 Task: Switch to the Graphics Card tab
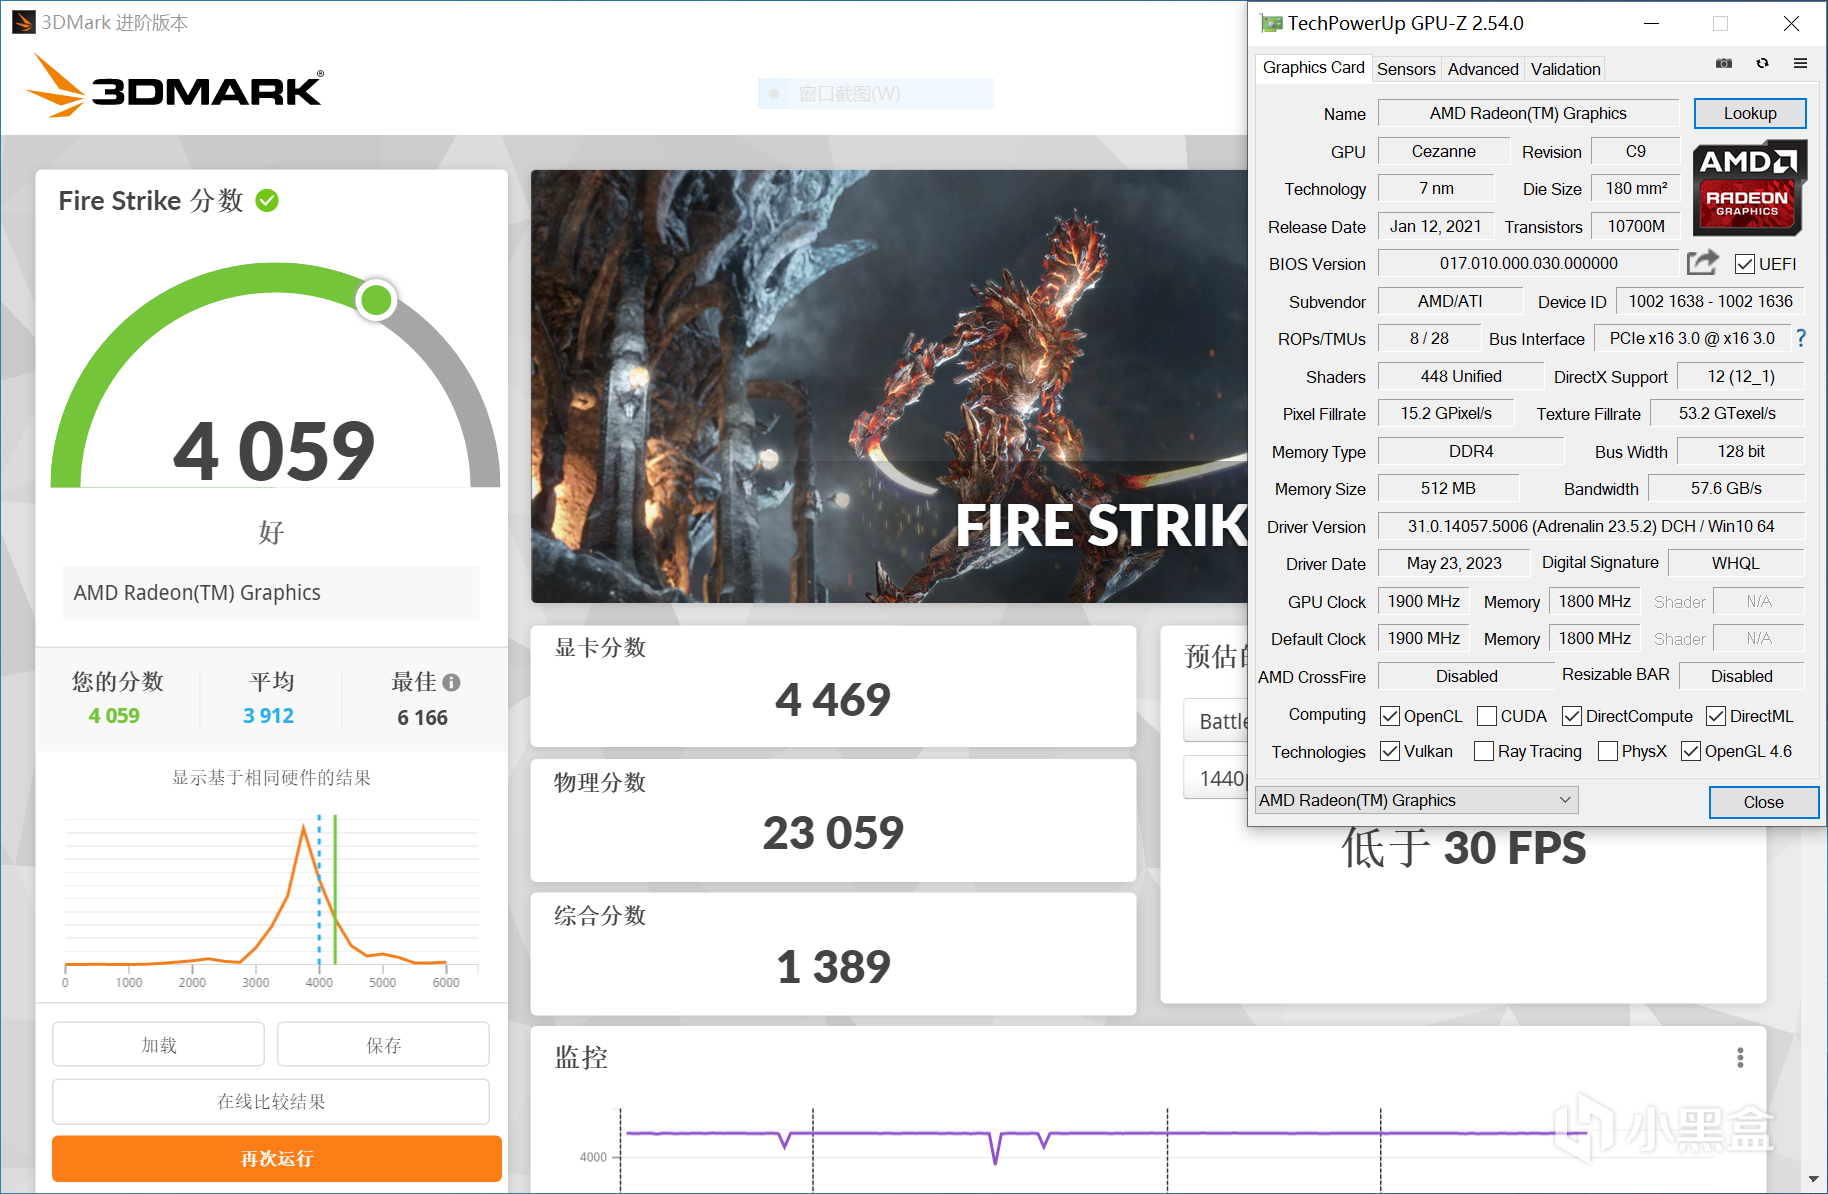tap(1313, 68)
